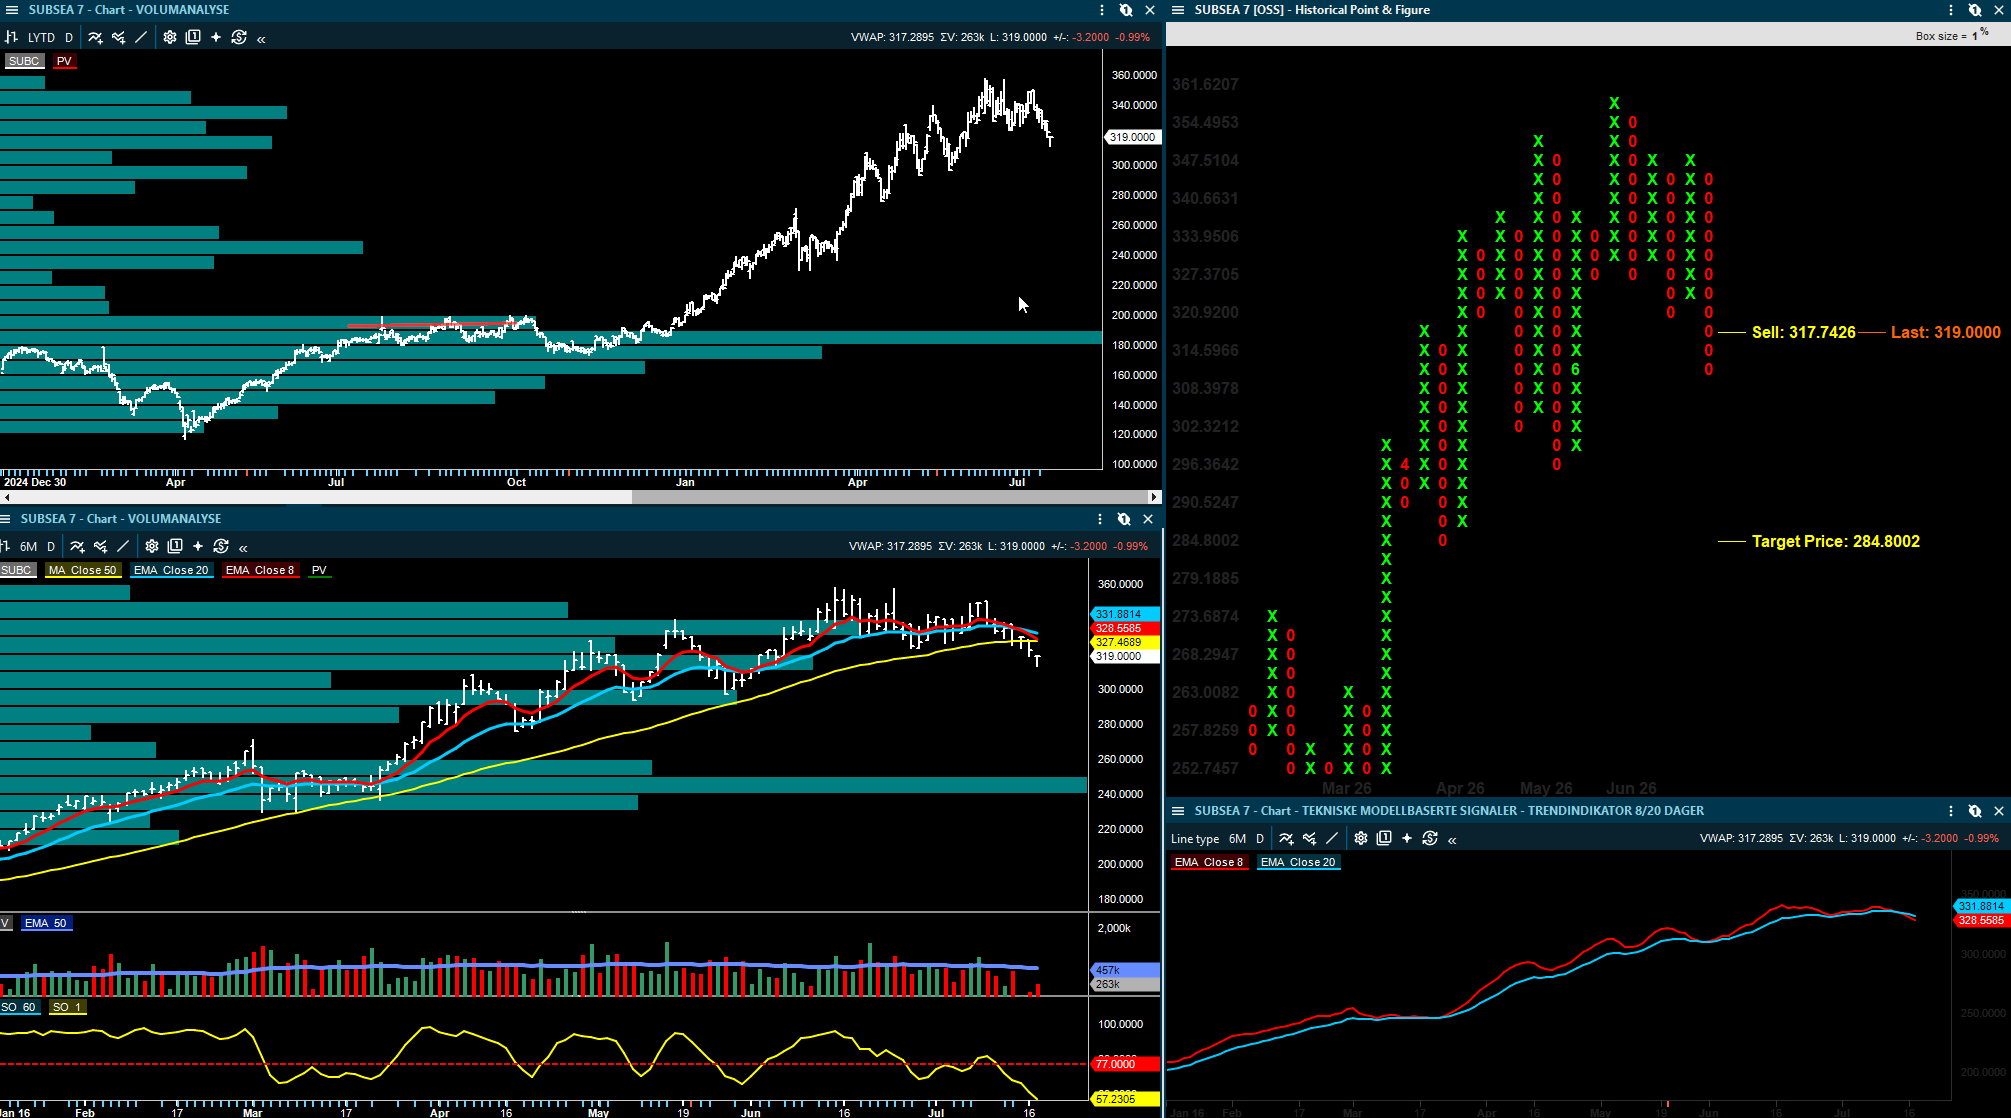Click chart type icon in top-left chart toolbar

12,37
